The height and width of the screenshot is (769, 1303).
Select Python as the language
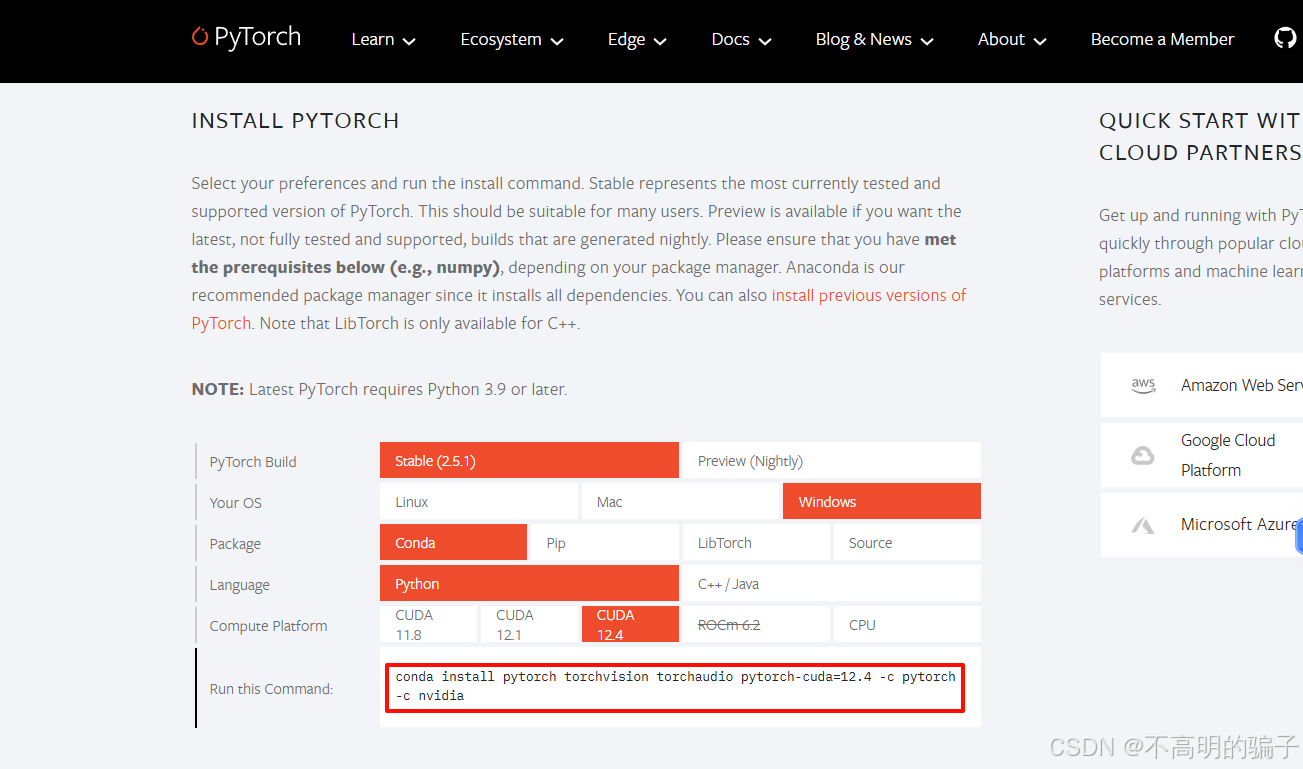coord(529,583)
